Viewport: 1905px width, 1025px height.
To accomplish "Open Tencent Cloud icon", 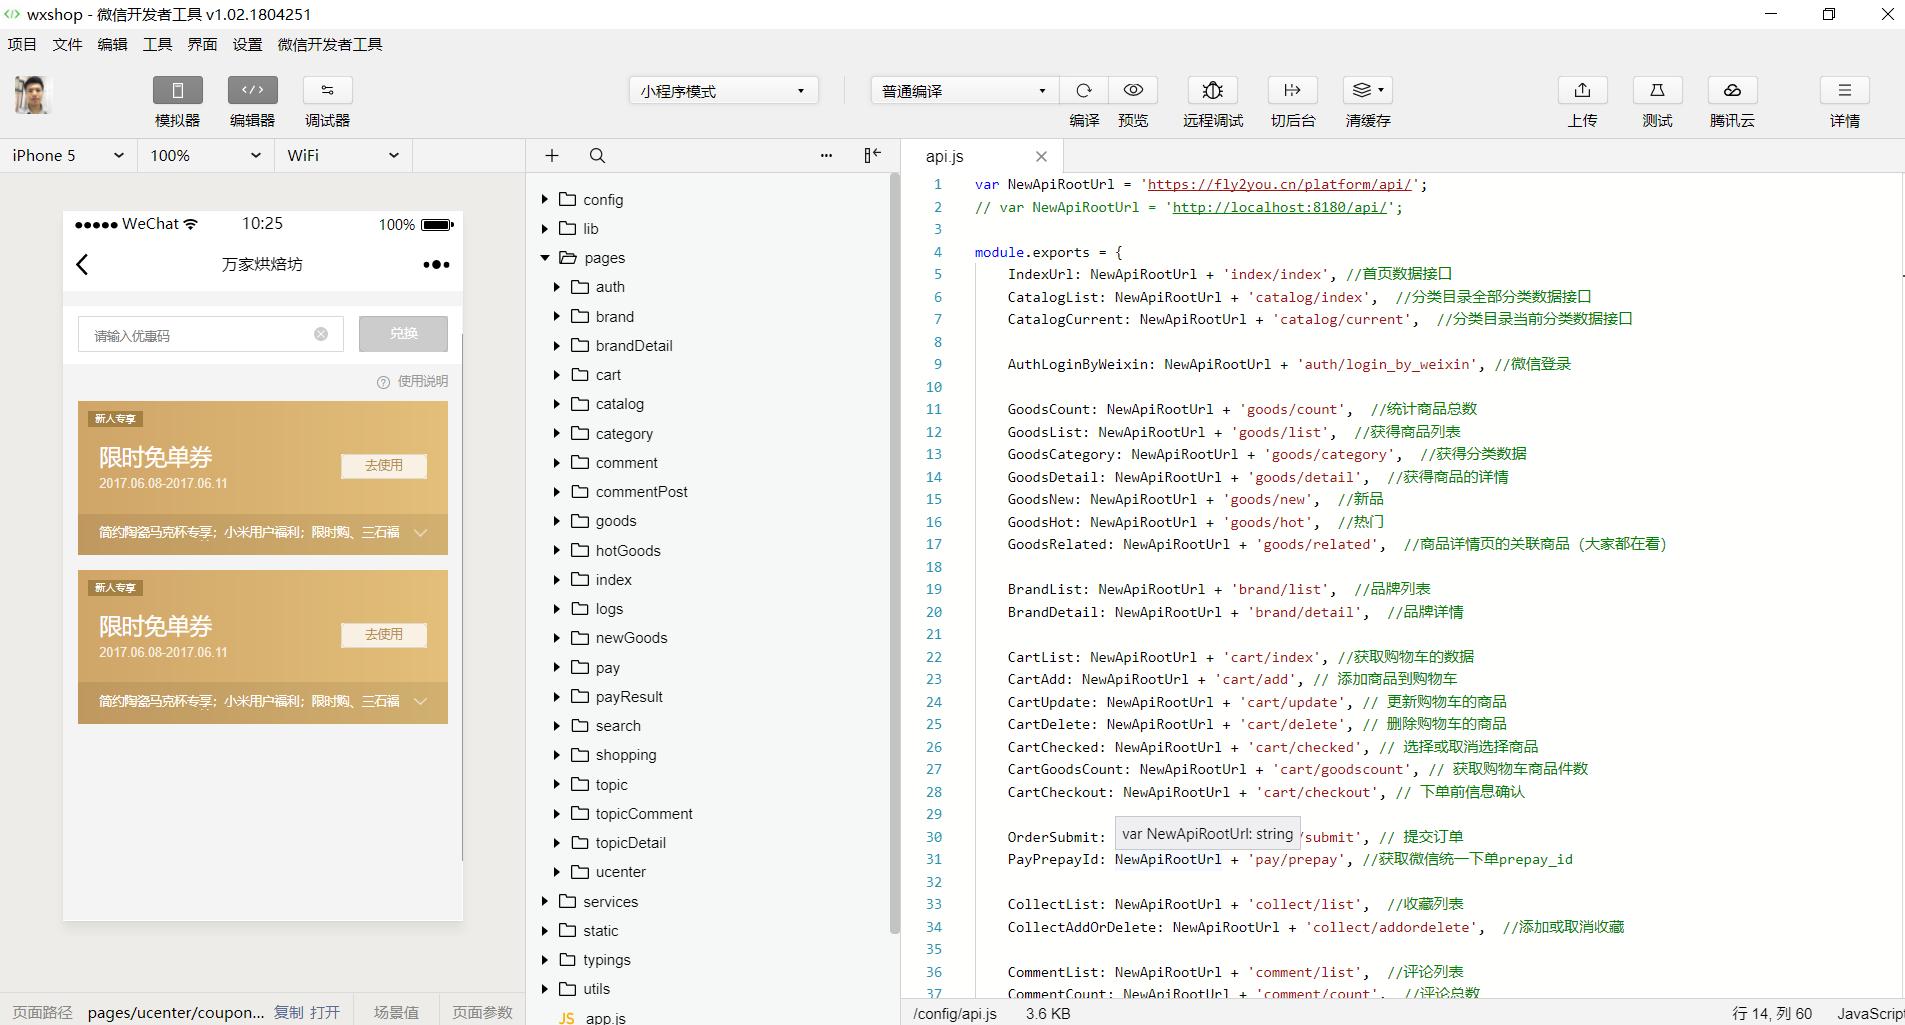I will coord(1732,91).
